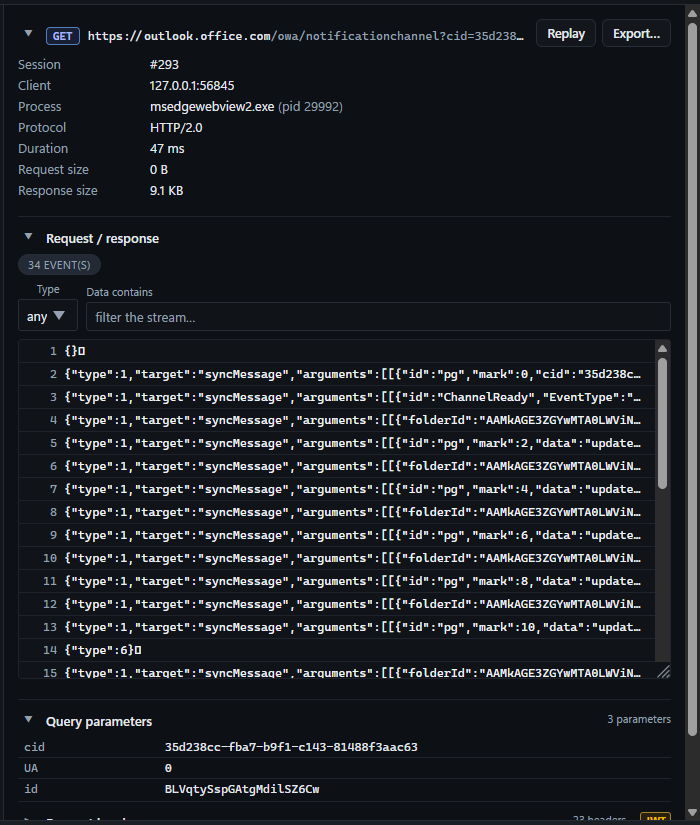Open the Export... options
Screen dimensions: 700x825
tap(636, 34)
